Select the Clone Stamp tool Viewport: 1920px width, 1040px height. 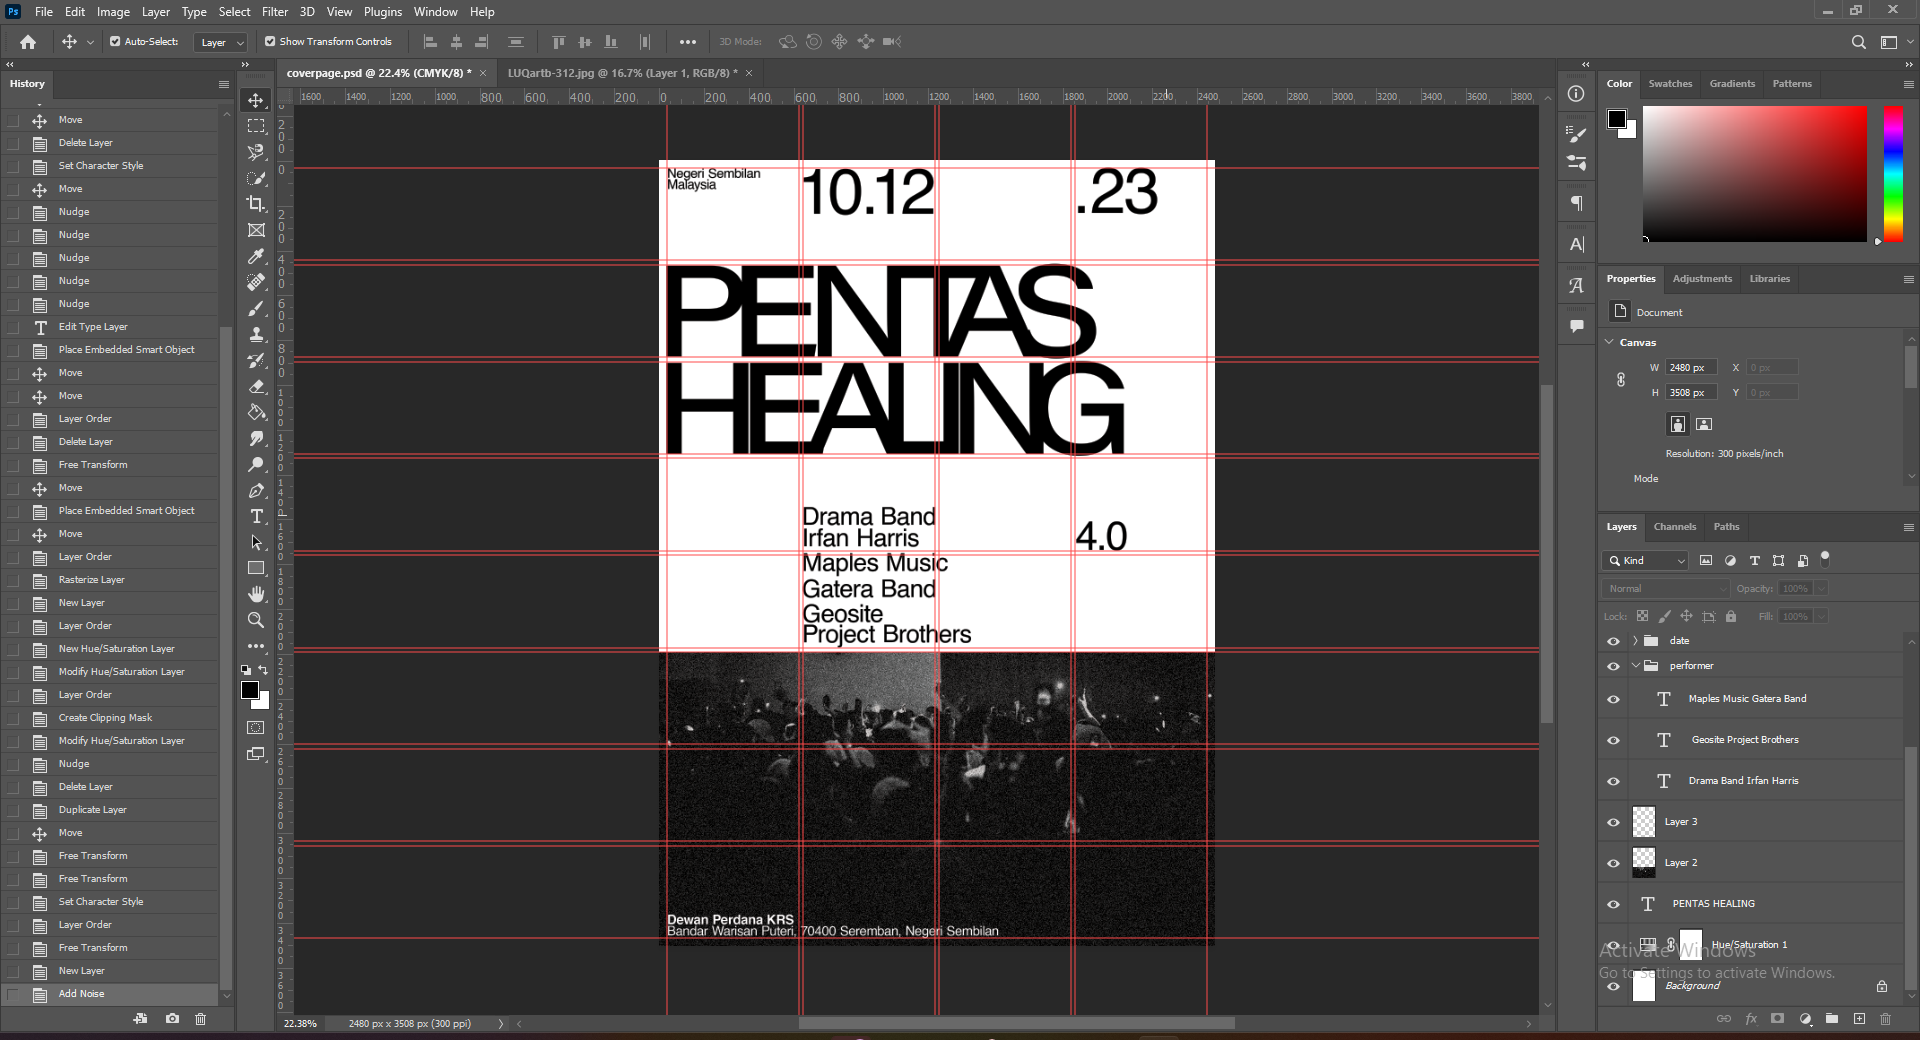point(256,334)
